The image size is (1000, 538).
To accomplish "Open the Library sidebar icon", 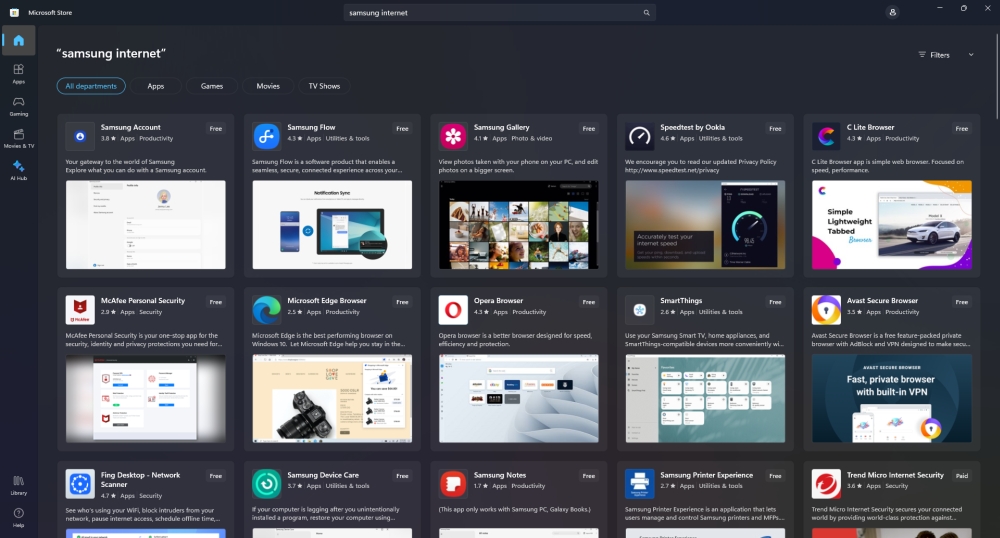I will click(18, 484).
